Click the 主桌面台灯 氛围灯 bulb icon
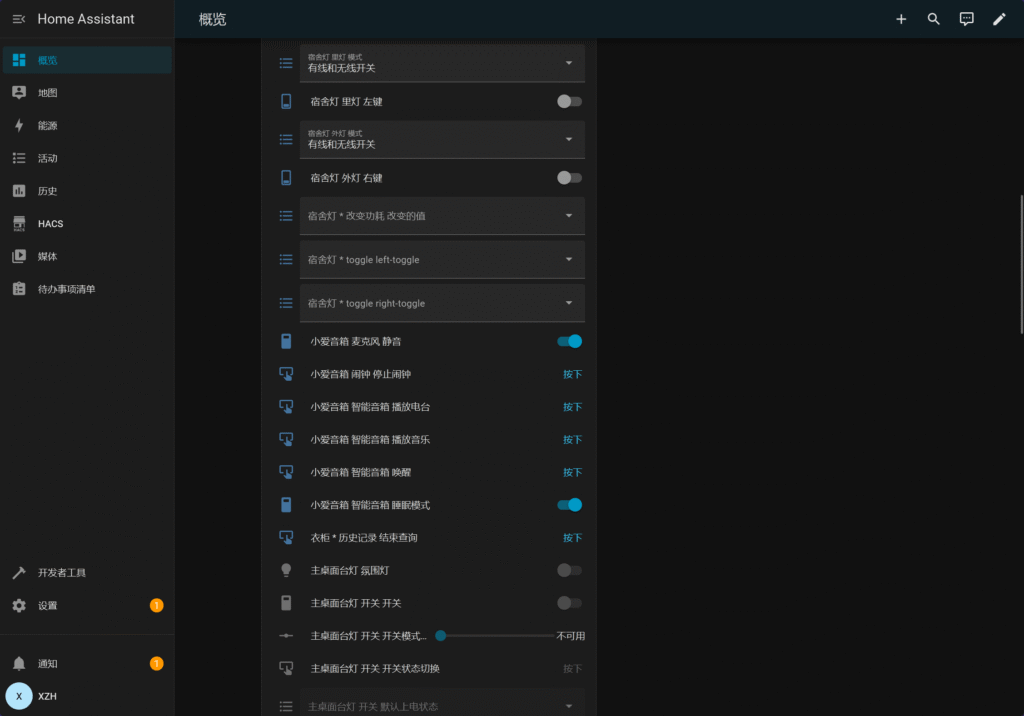 pos(286,571)
